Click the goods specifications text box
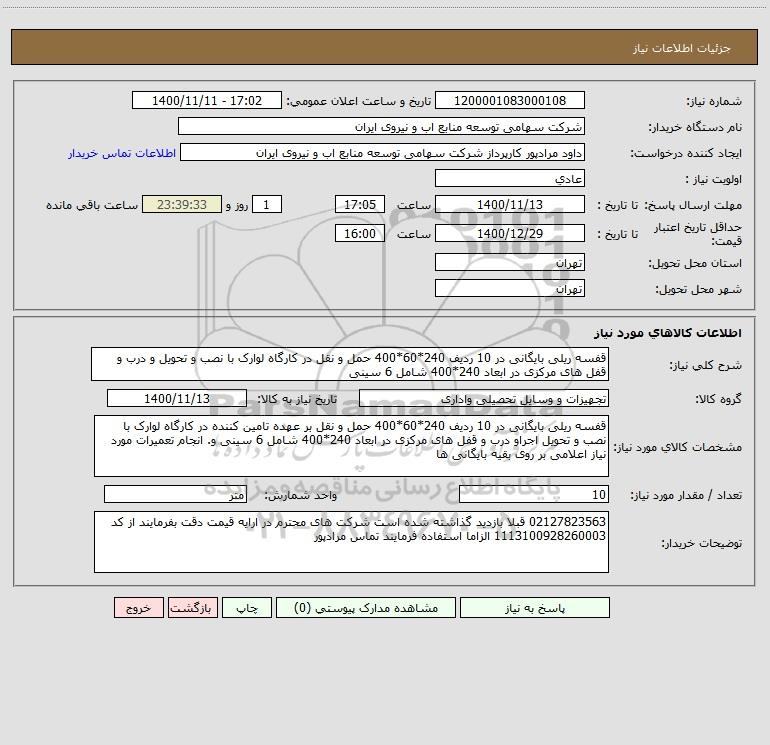The height and width of the screenshot is (745, 770). 351,446
